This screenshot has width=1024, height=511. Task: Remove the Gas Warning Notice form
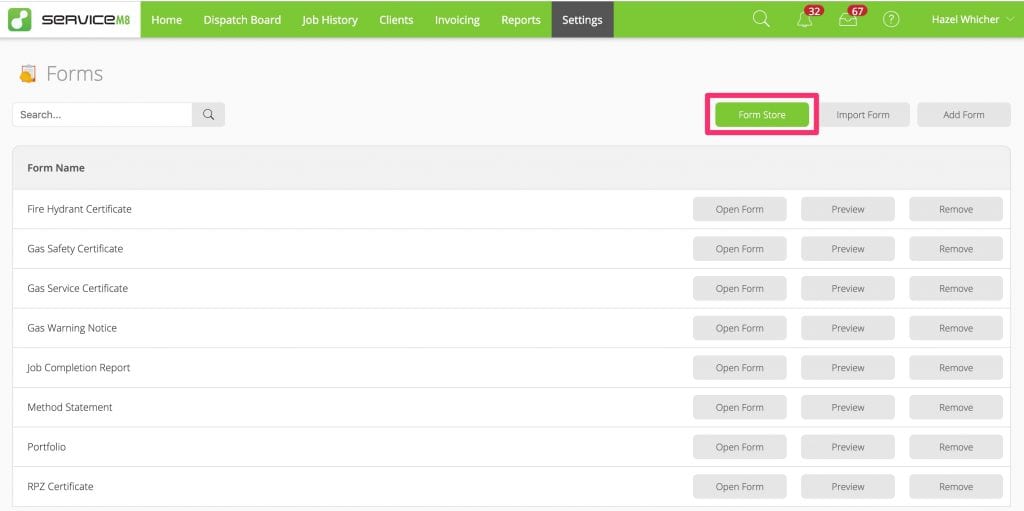click(955, 328)
